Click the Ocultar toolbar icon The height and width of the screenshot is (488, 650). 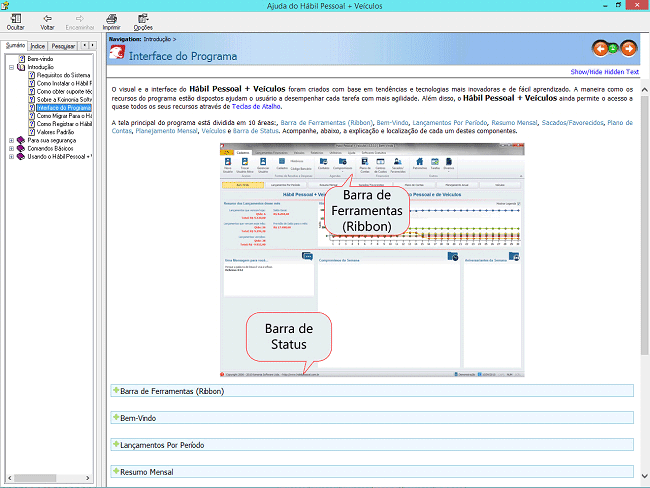coord(16,22)
